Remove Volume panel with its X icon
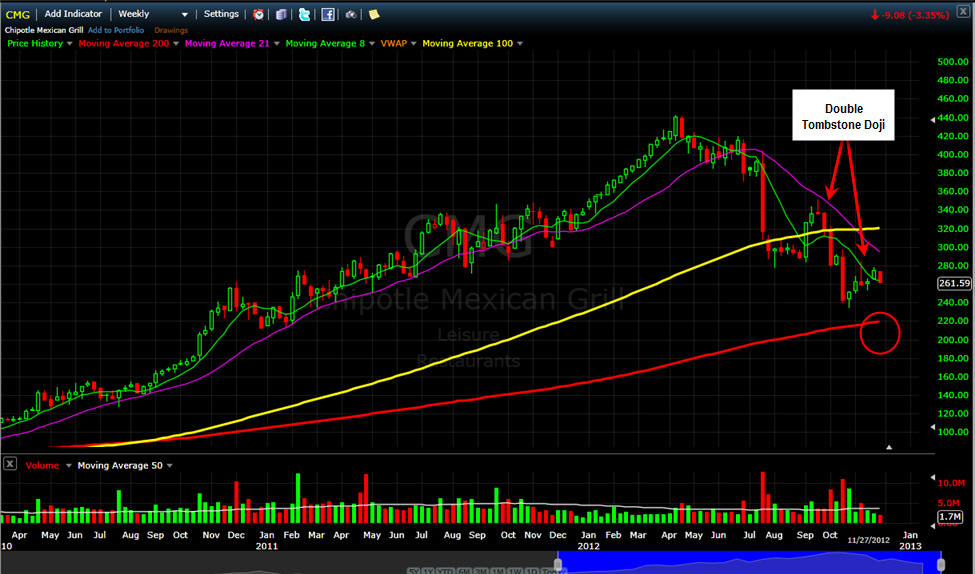 [10, 464]
